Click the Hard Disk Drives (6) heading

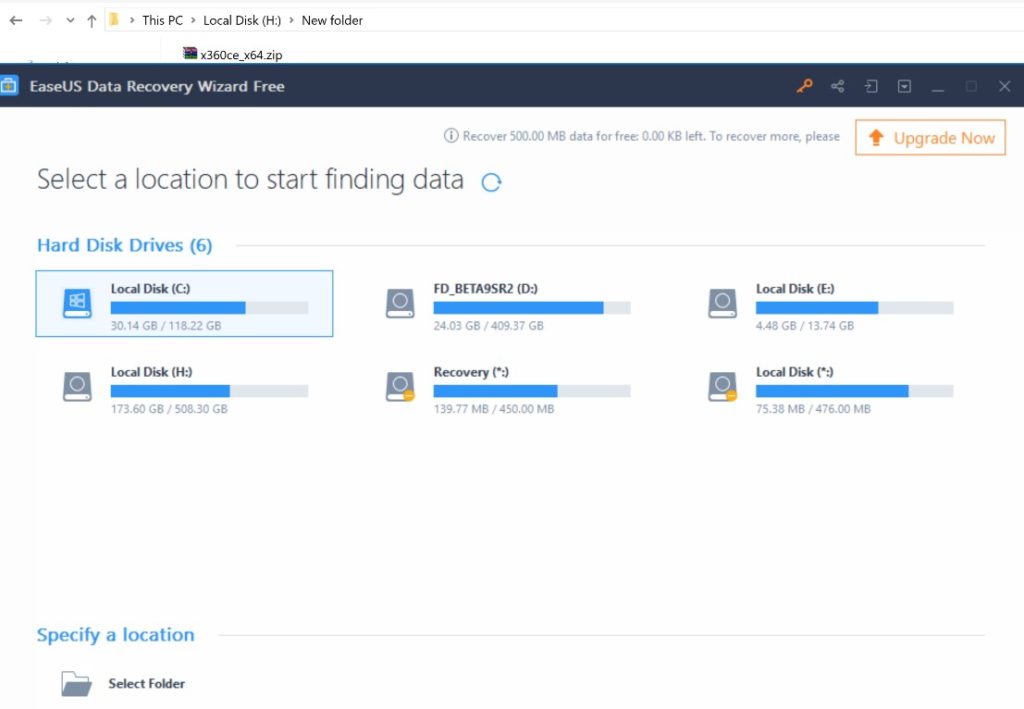125,245
